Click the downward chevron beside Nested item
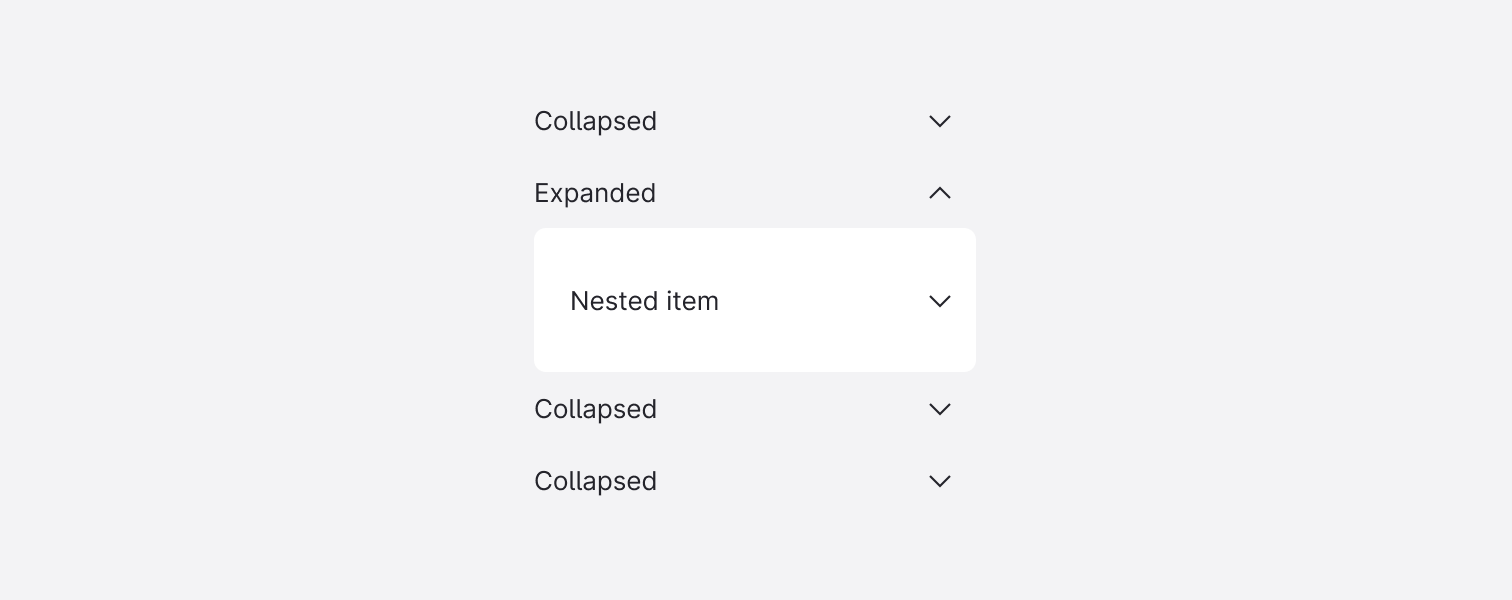This screenshot has width=1512, height=600. pos(939,301)
